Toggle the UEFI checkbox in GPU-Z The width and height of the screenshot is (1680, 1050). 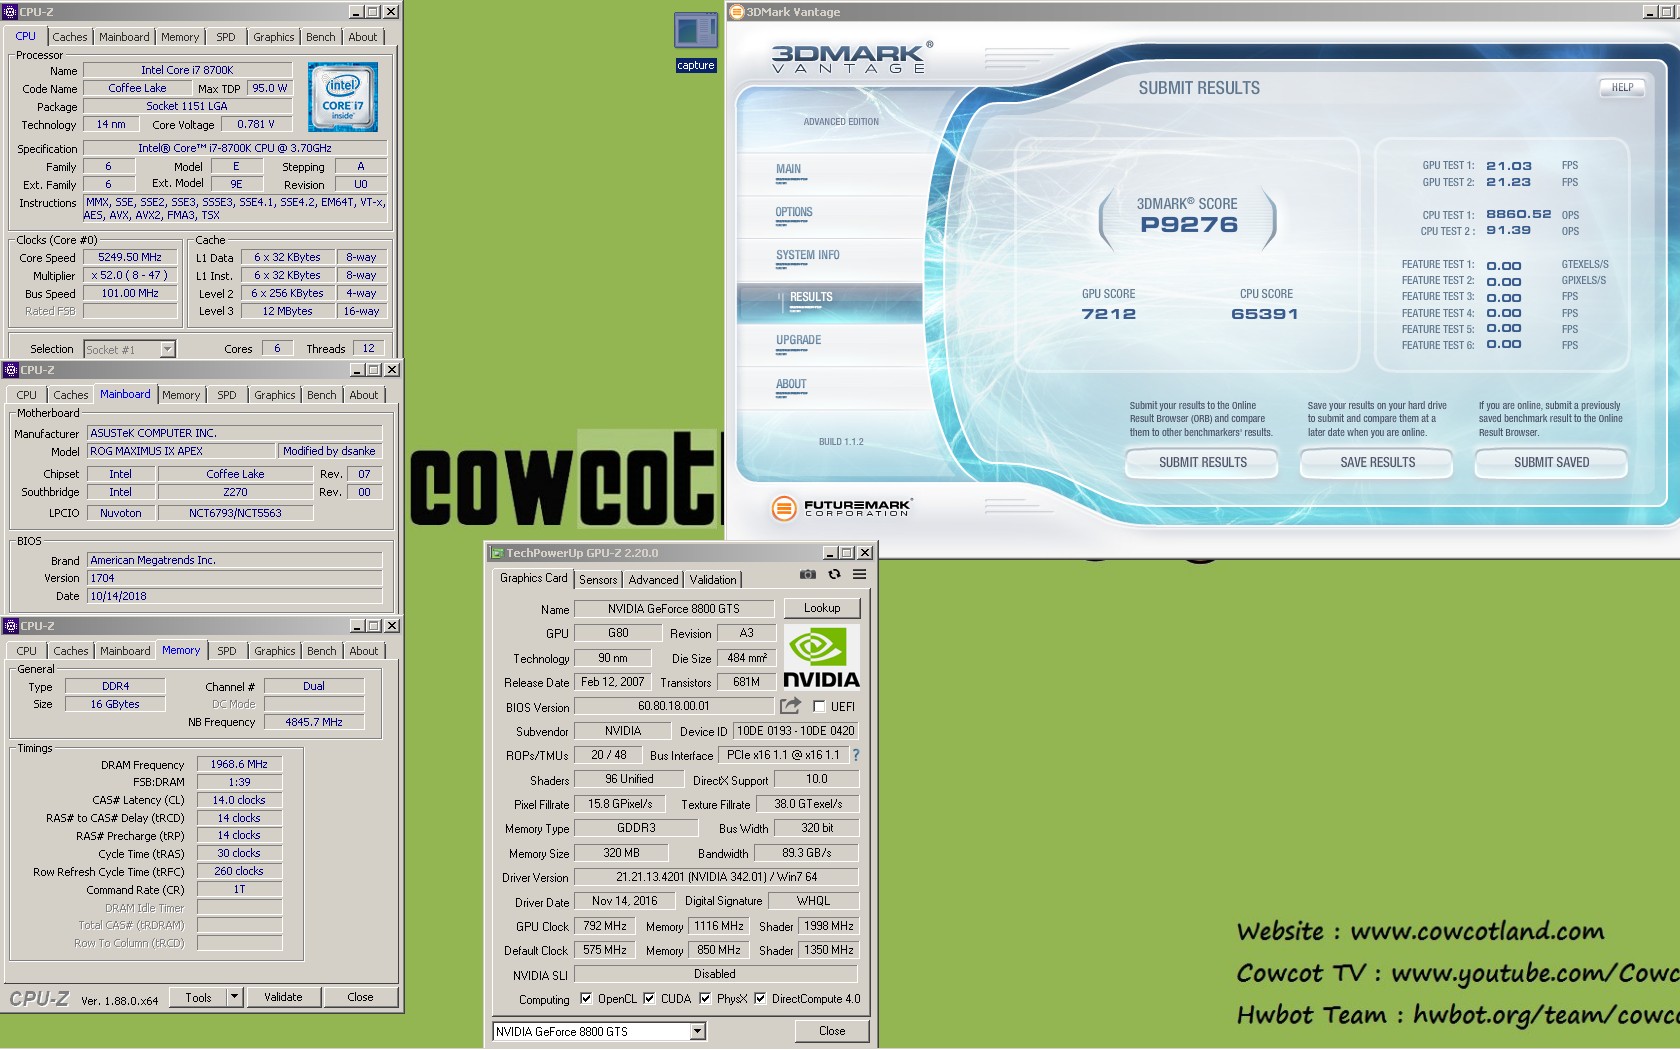[x=819, y=706]
